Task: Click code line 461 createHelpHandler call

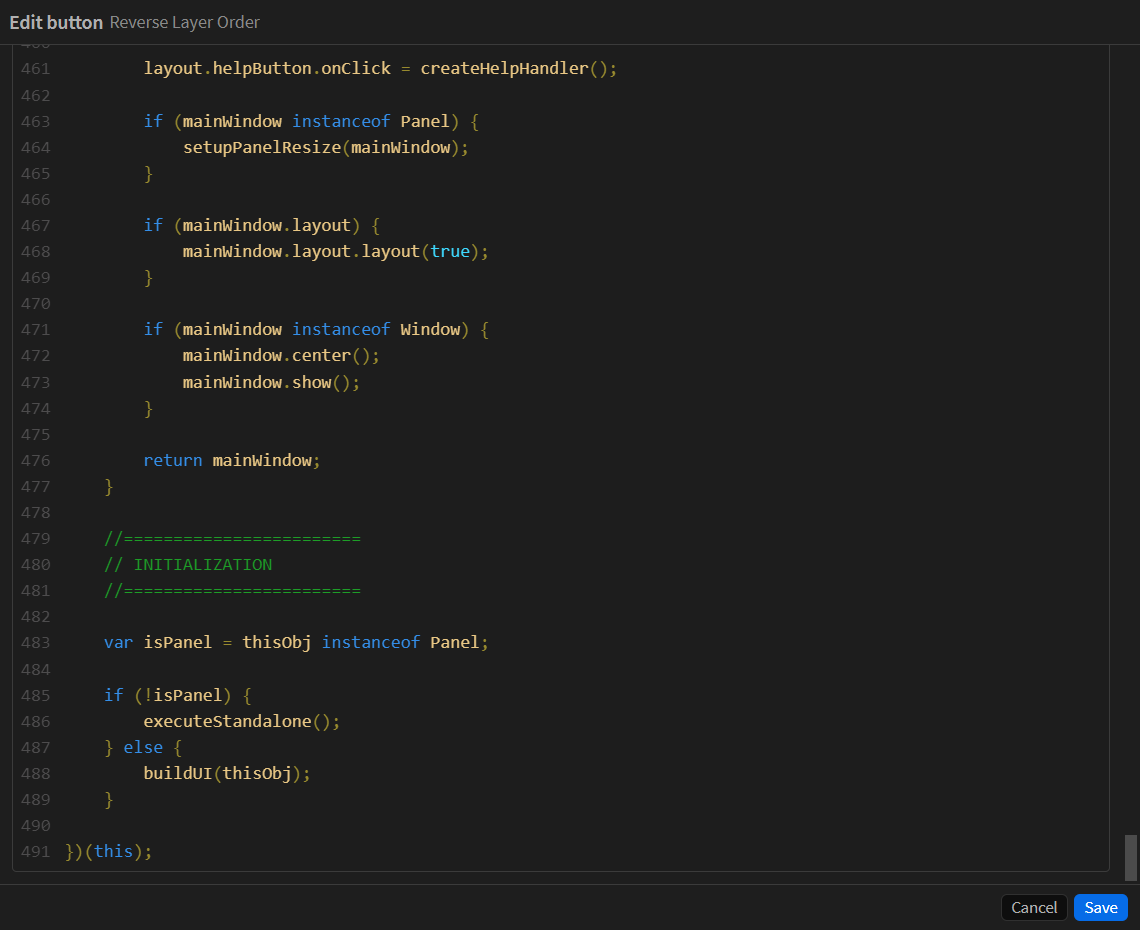Action: [518, 68]
